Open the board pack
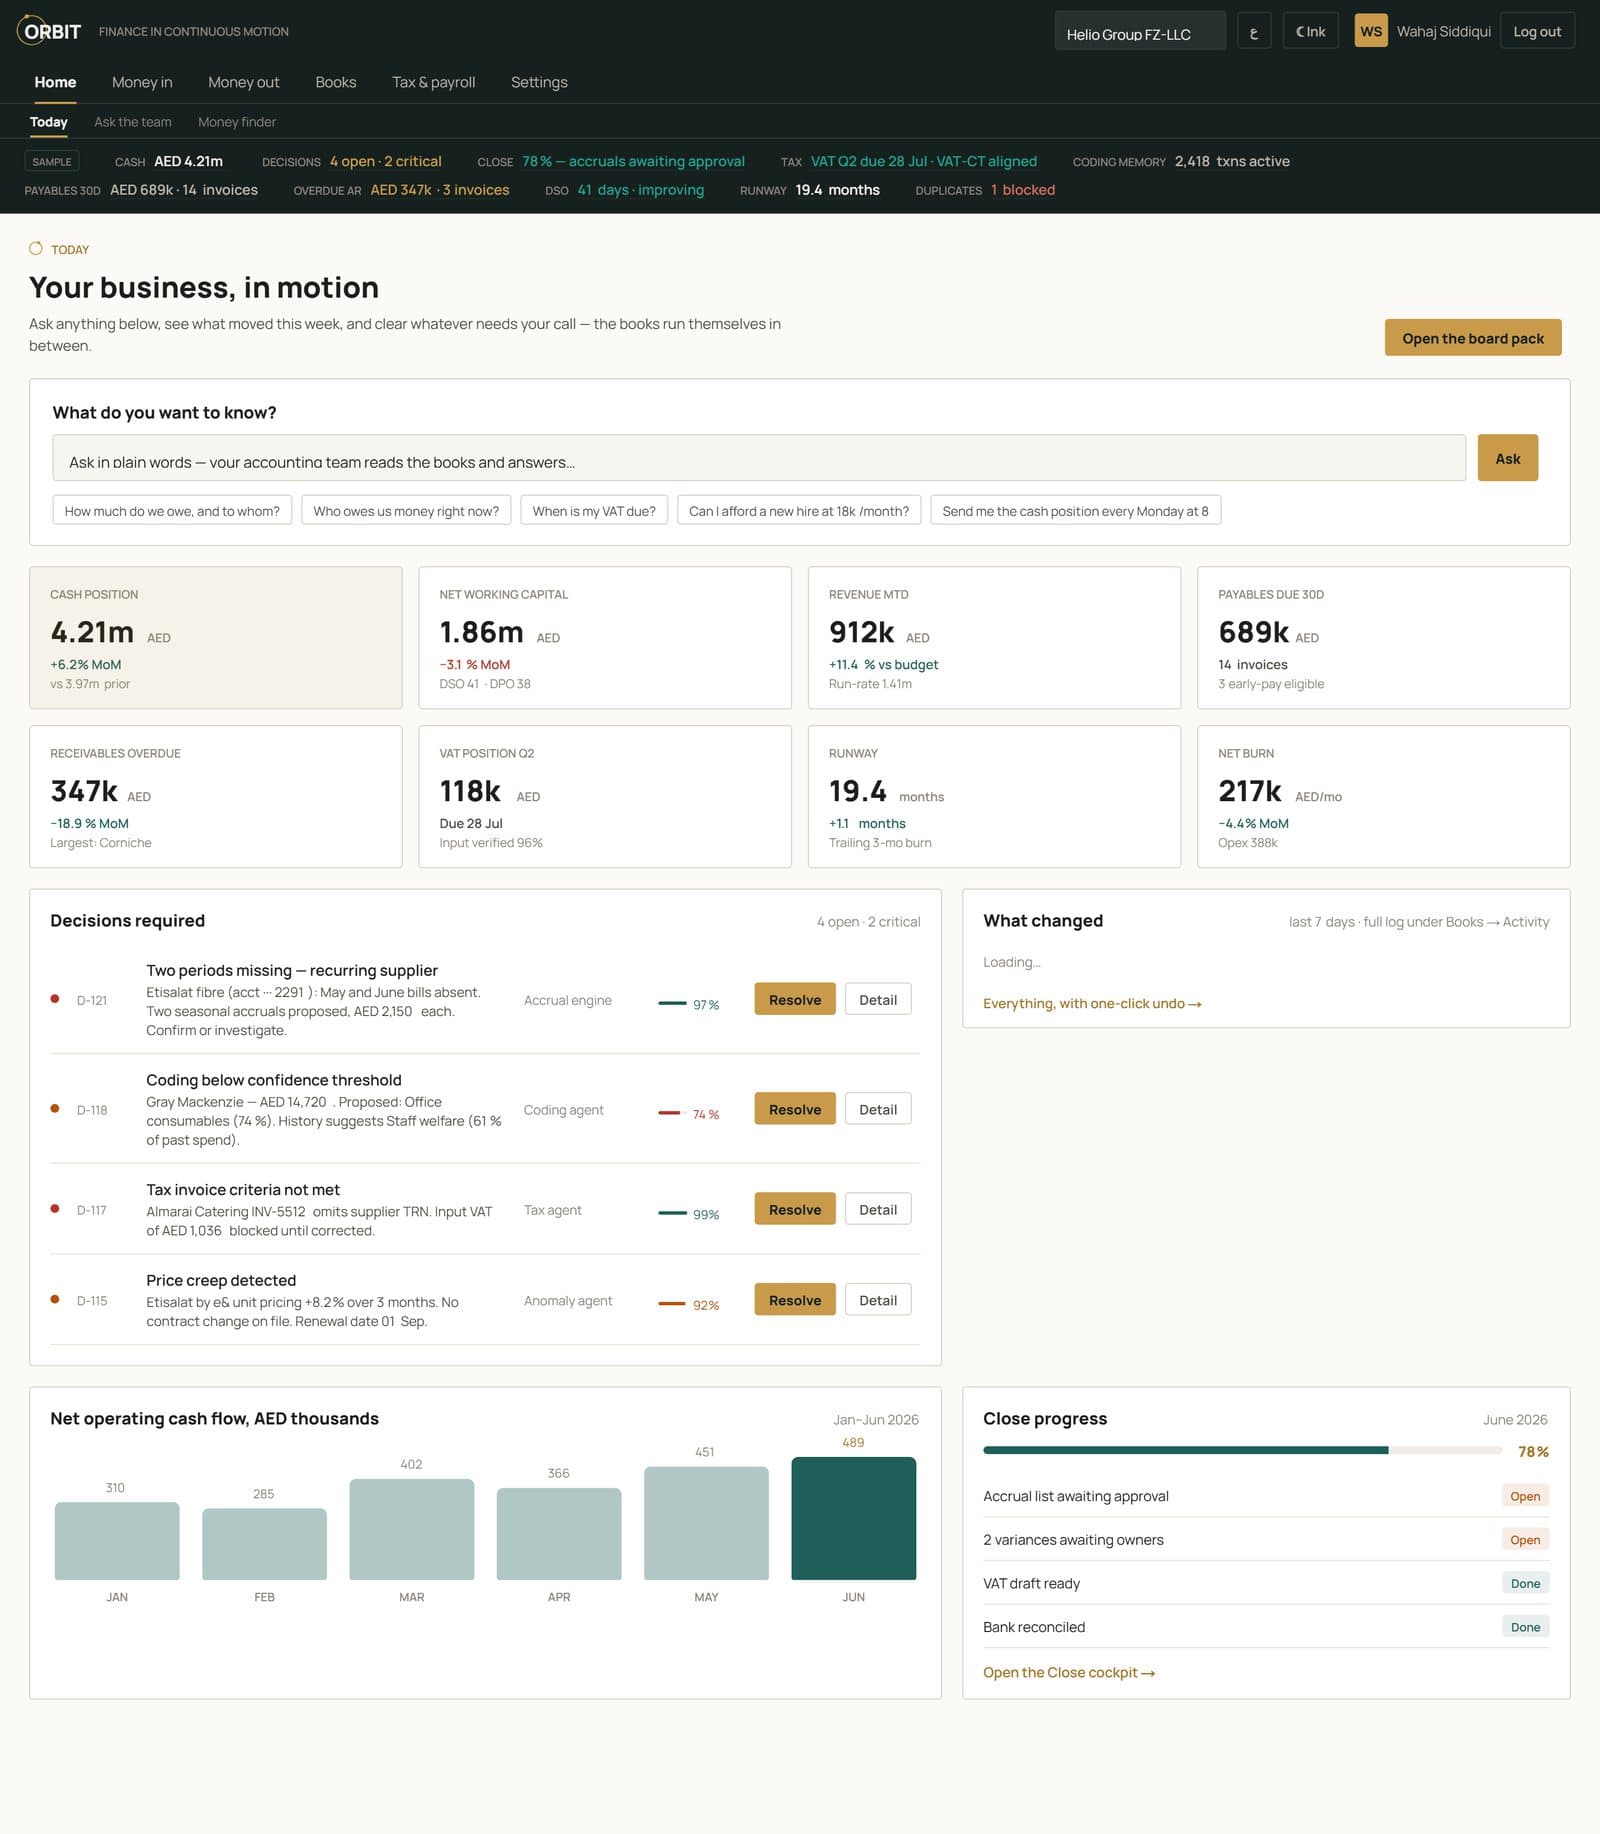This screenshot has width=1600, height=1834. 1473,338
